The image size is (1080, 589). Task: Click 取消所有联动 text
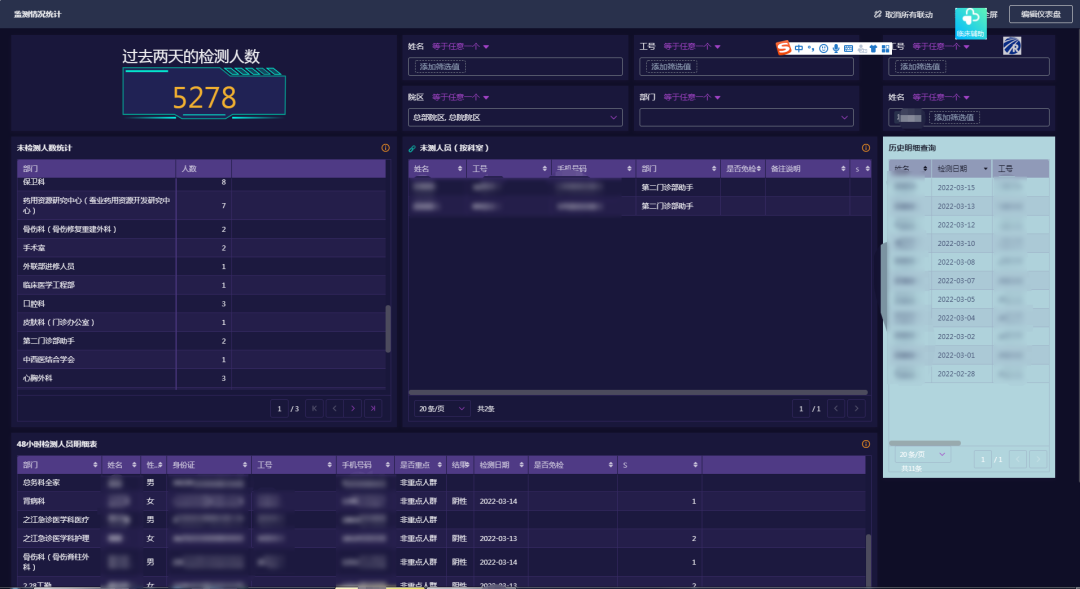(x=908, y=14)
